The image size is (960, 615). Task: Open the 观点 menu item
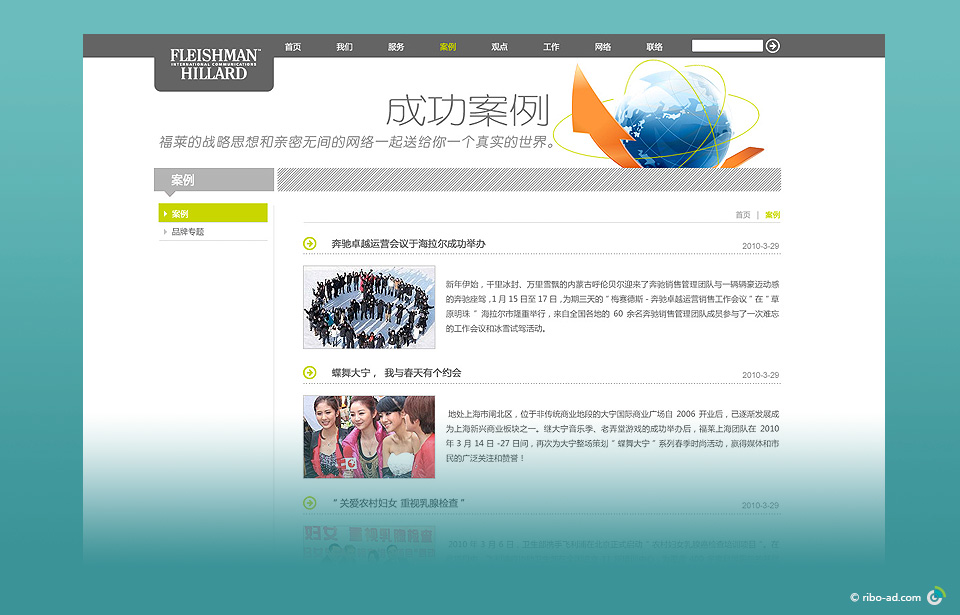click(x=500, y=47)
